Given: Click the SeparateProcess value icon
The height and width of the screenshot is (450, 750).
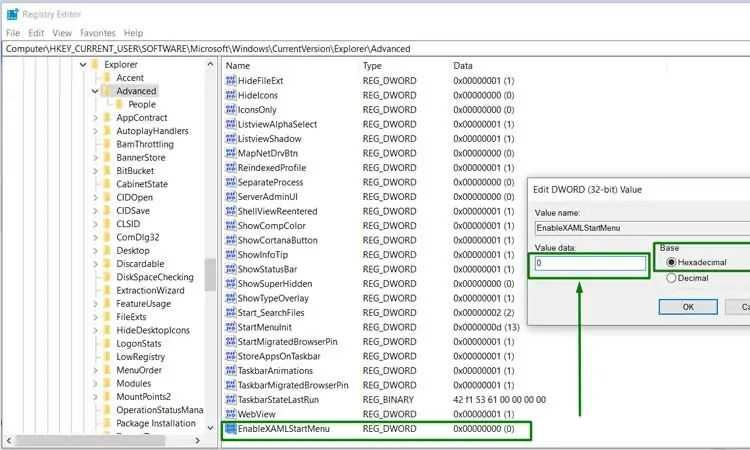Looking at the screenshot, I should [x=231, y=182].
